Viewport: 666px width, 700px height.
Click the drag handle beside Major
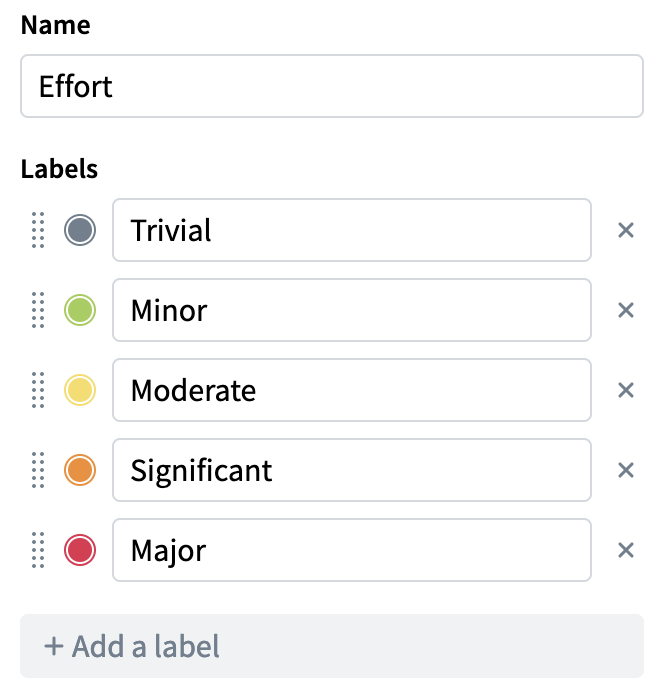click(x=38, y=550)
